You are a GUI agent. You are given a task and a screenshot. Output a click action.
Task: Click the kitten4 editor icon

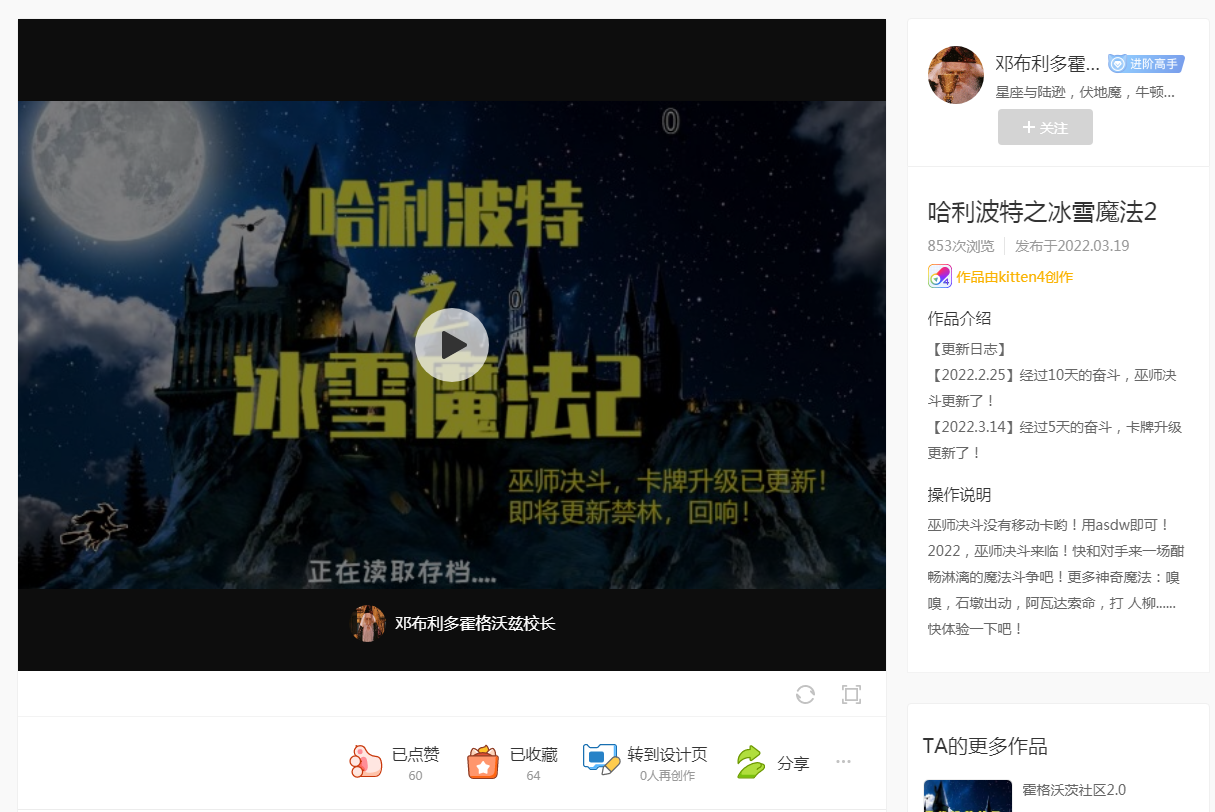tap(940, 276)
